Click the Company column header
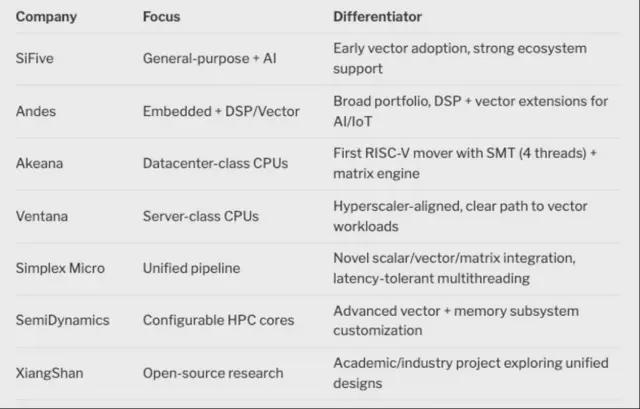Screen dimensions: 640x409 coord(46,18)
